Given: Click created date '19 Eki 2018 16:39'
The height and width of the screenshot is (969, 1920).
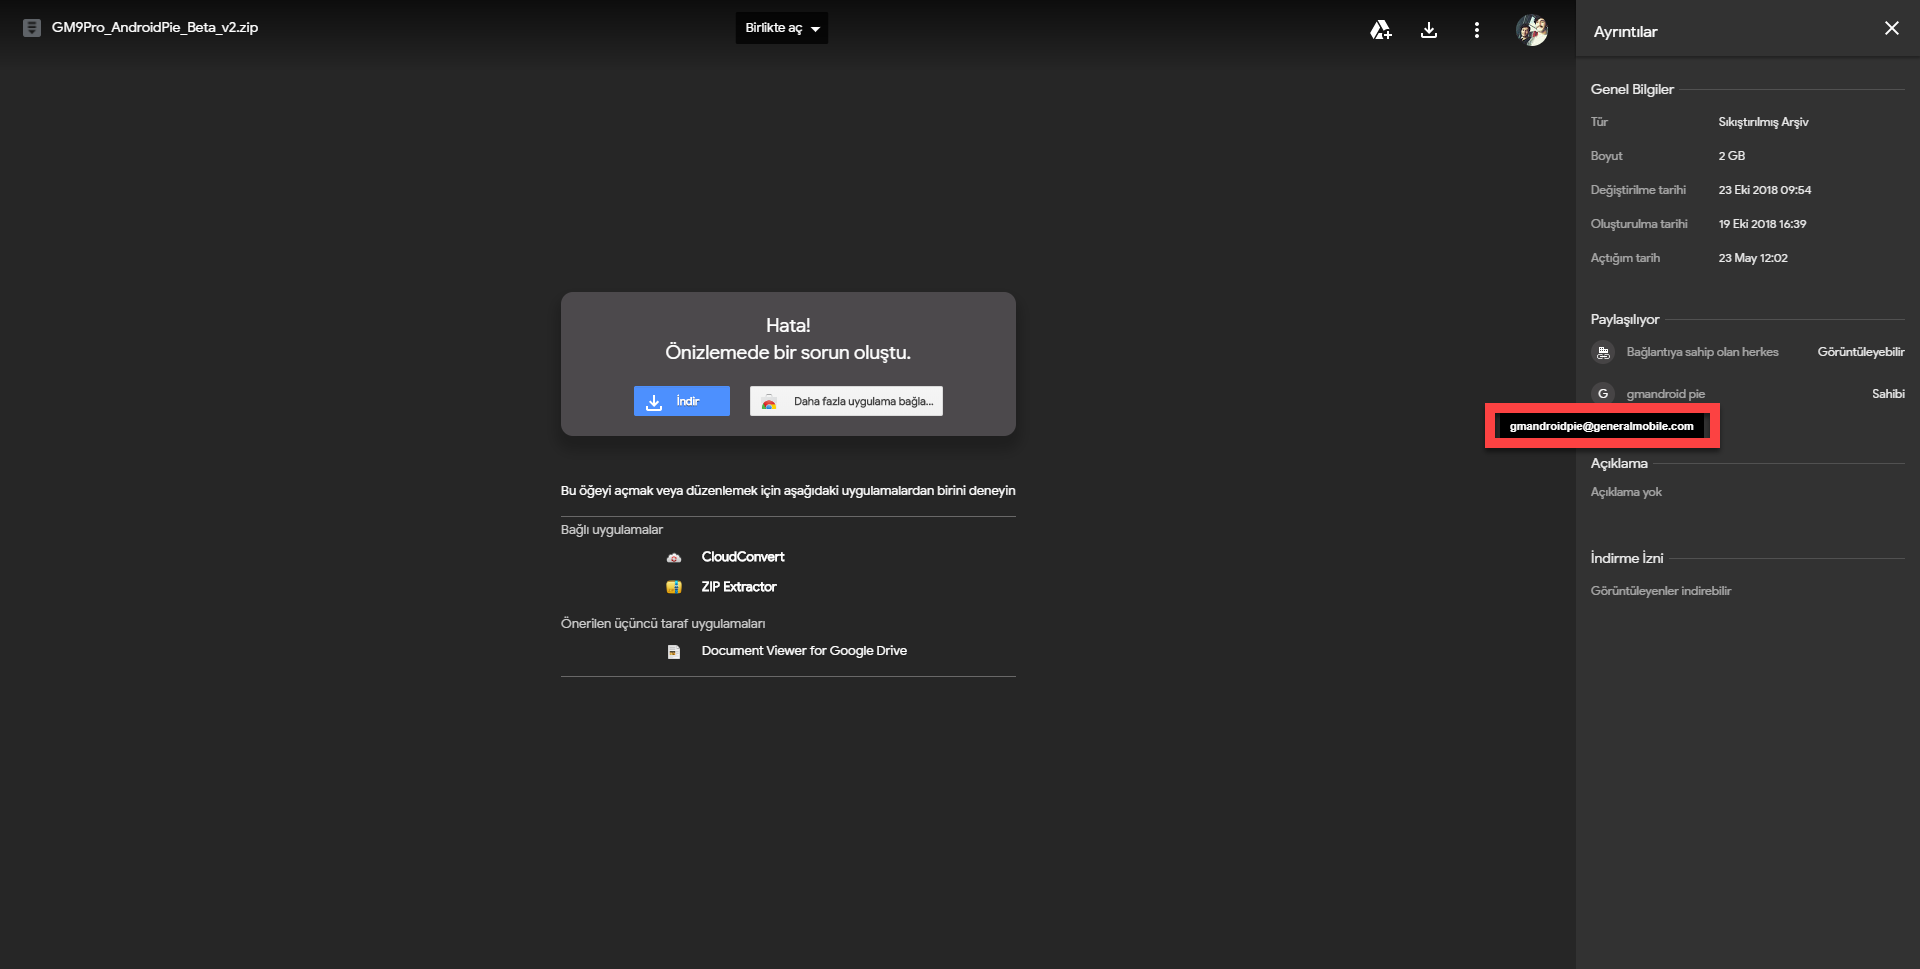Looking at the screenshot, I should [1763, 224].
